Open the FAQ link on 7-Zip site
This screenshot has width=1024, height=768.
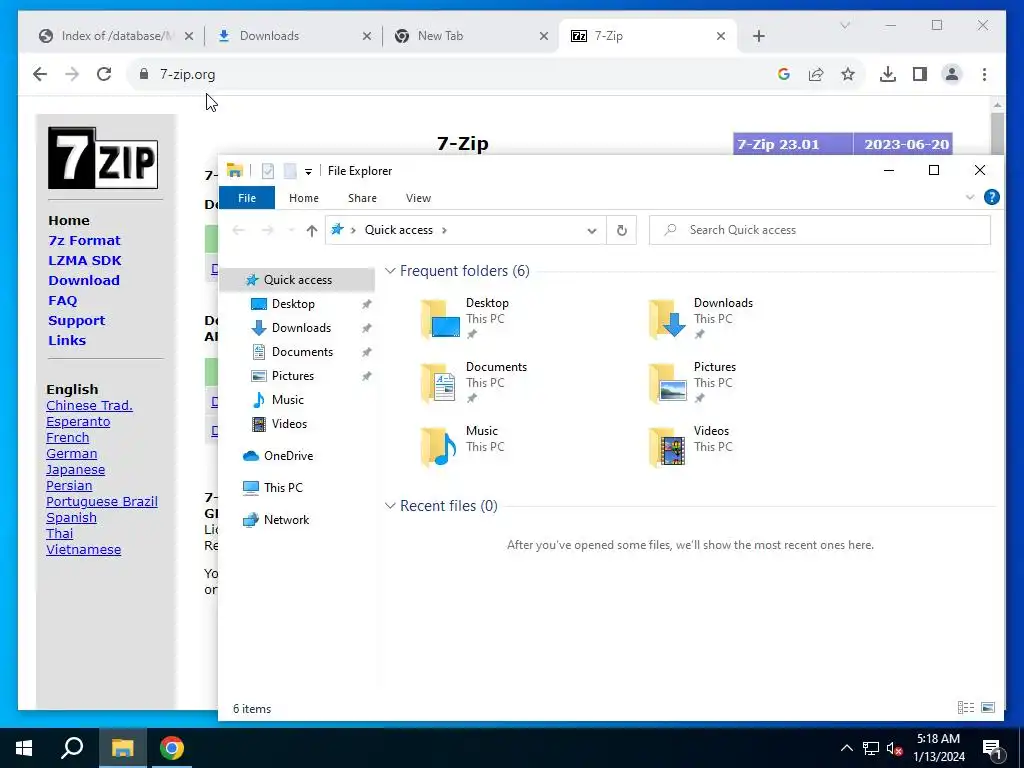[x=63, y=300]
